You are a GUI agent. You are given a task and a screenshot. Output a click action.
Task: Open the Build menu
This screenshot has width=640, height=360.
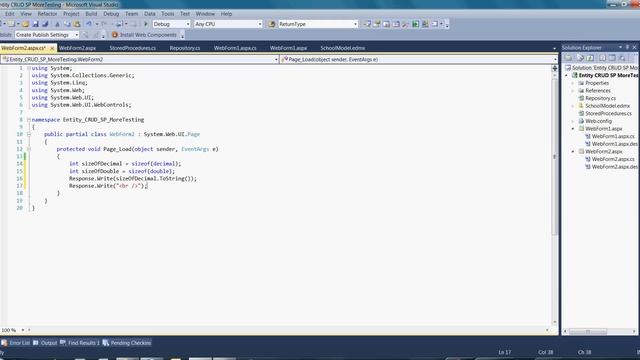(x=91, y=13)
